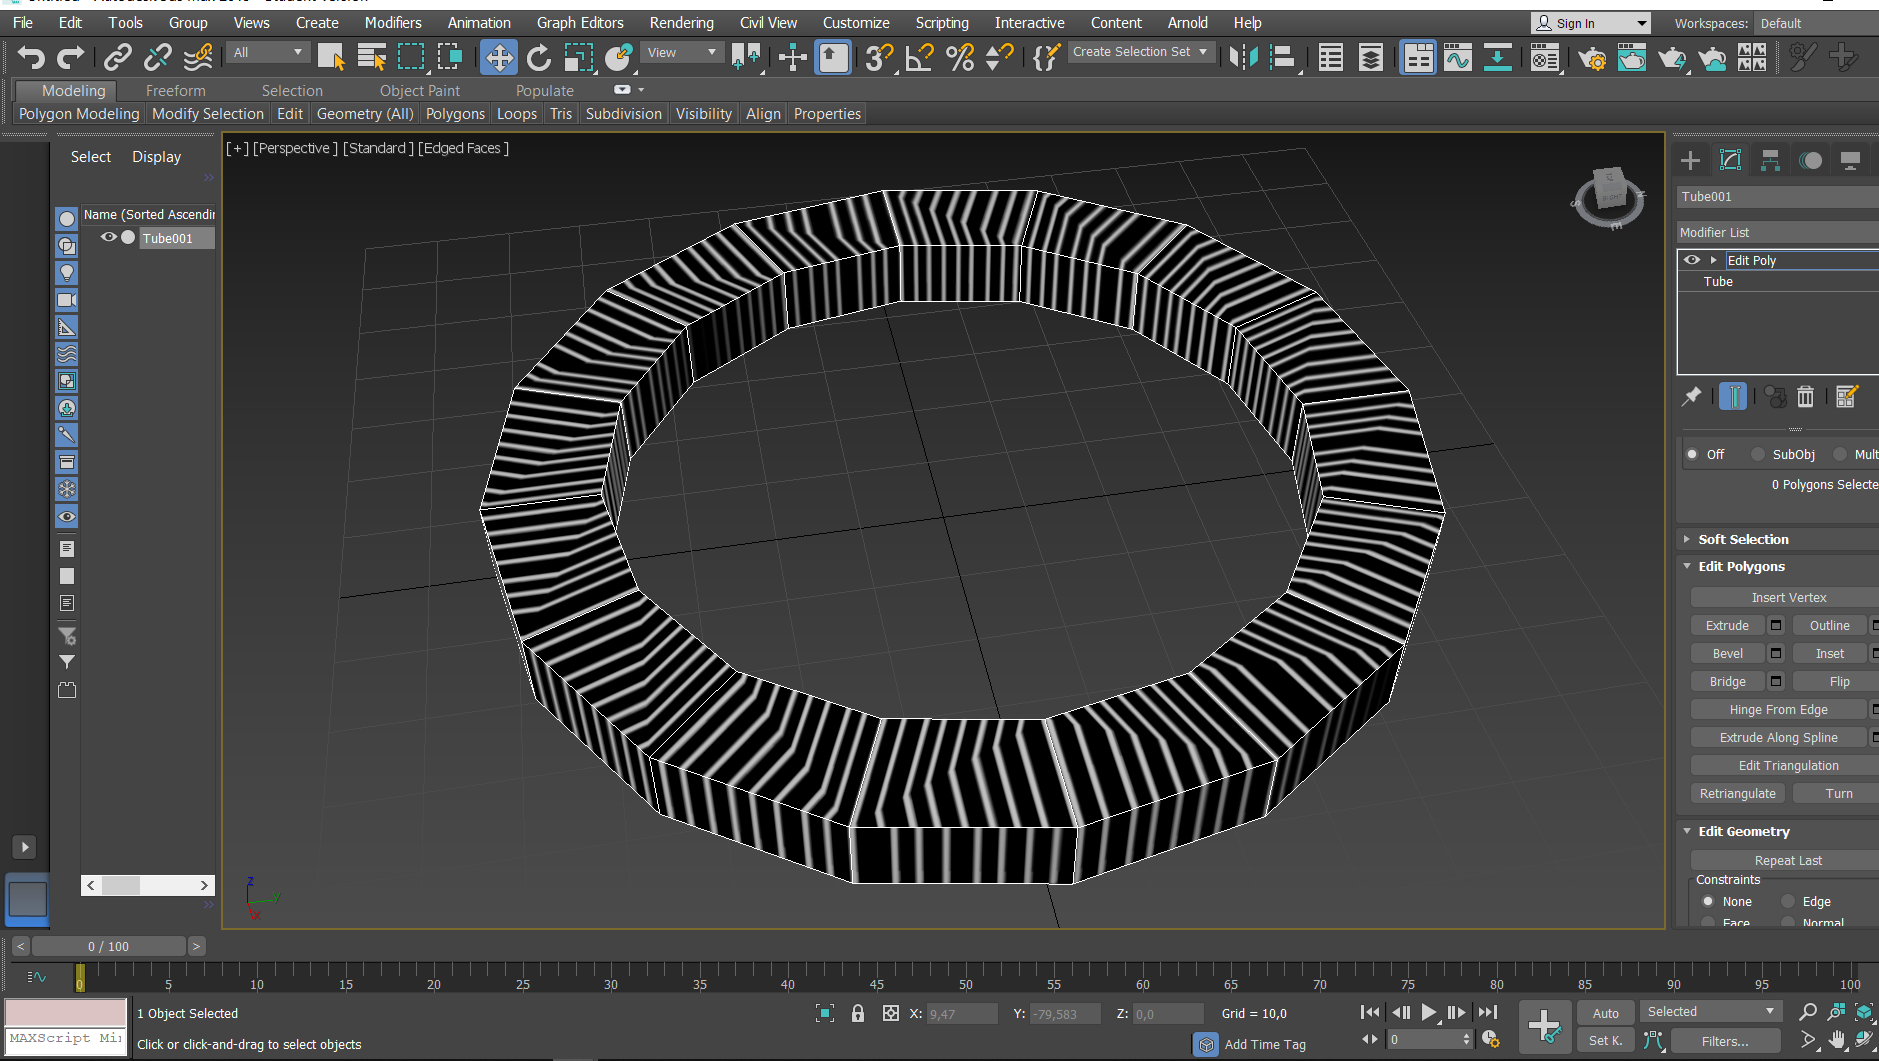Open the Create panel plus tab
The height and width of the screenshot is (1061, 1879).
[x=1690, y=160]
